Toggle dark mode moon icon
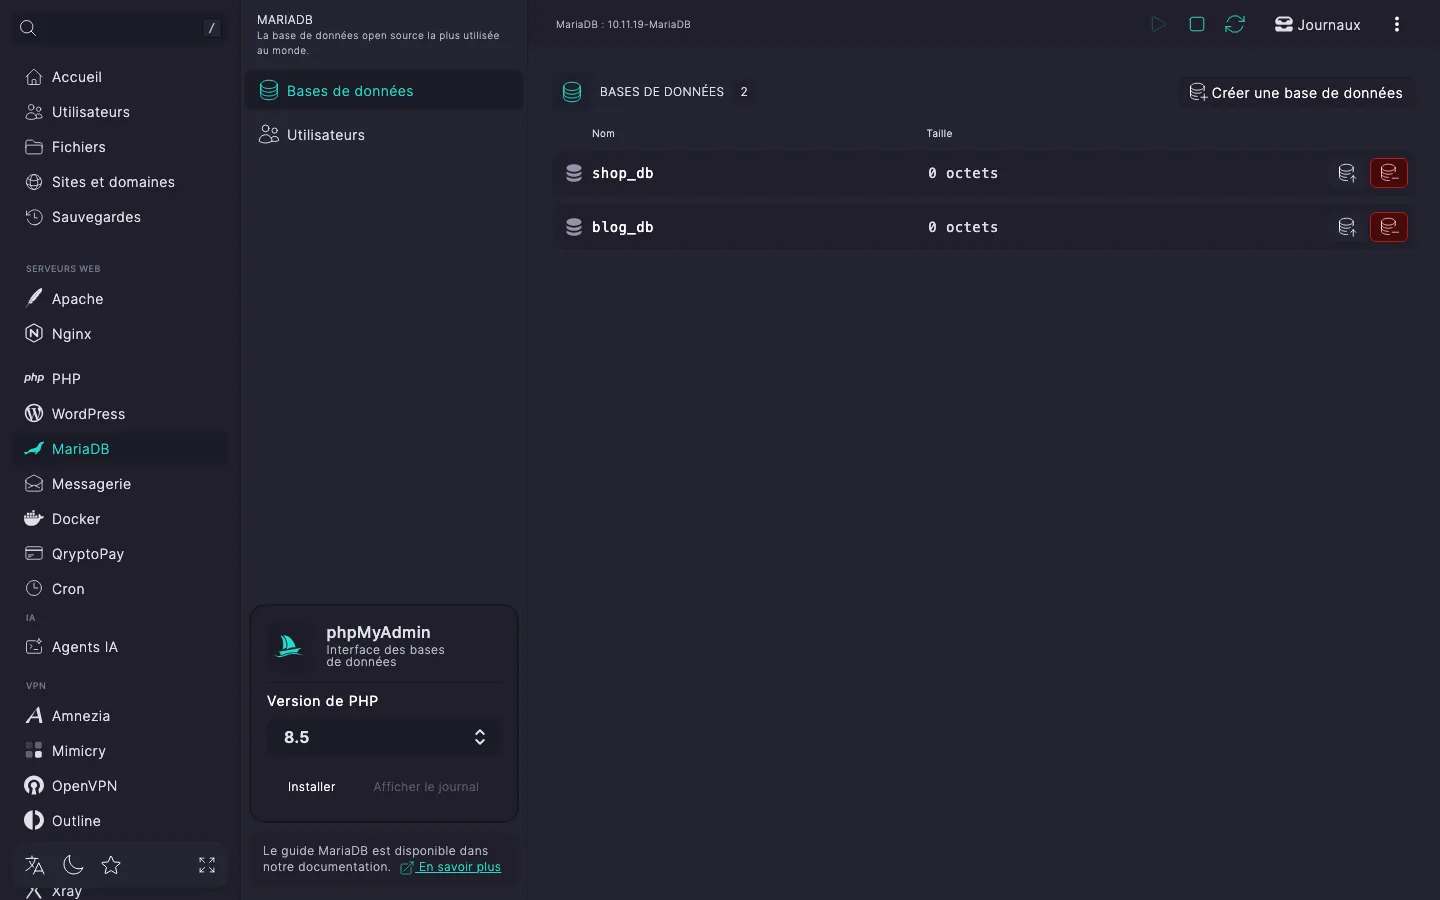The image size is (1440, 900). [x=73, y=865]
